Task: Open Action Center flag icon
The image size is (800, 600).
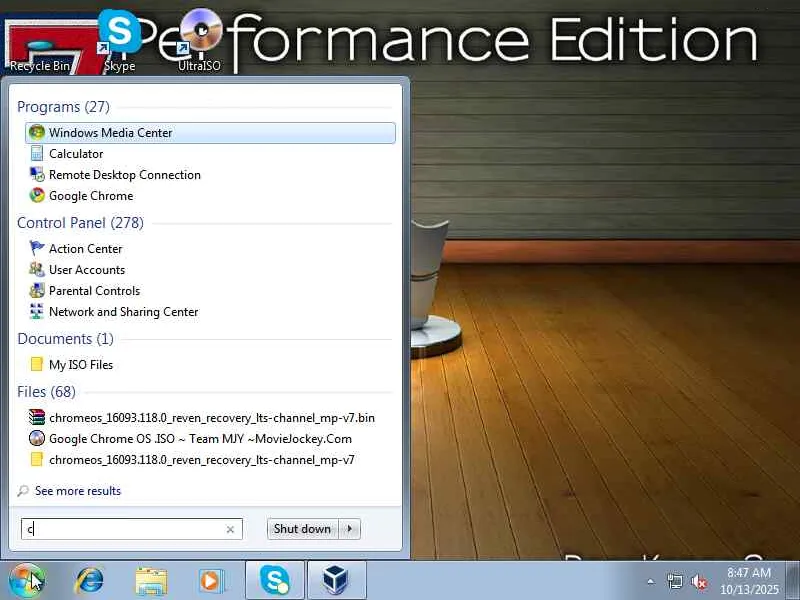Action: (37, 248)
